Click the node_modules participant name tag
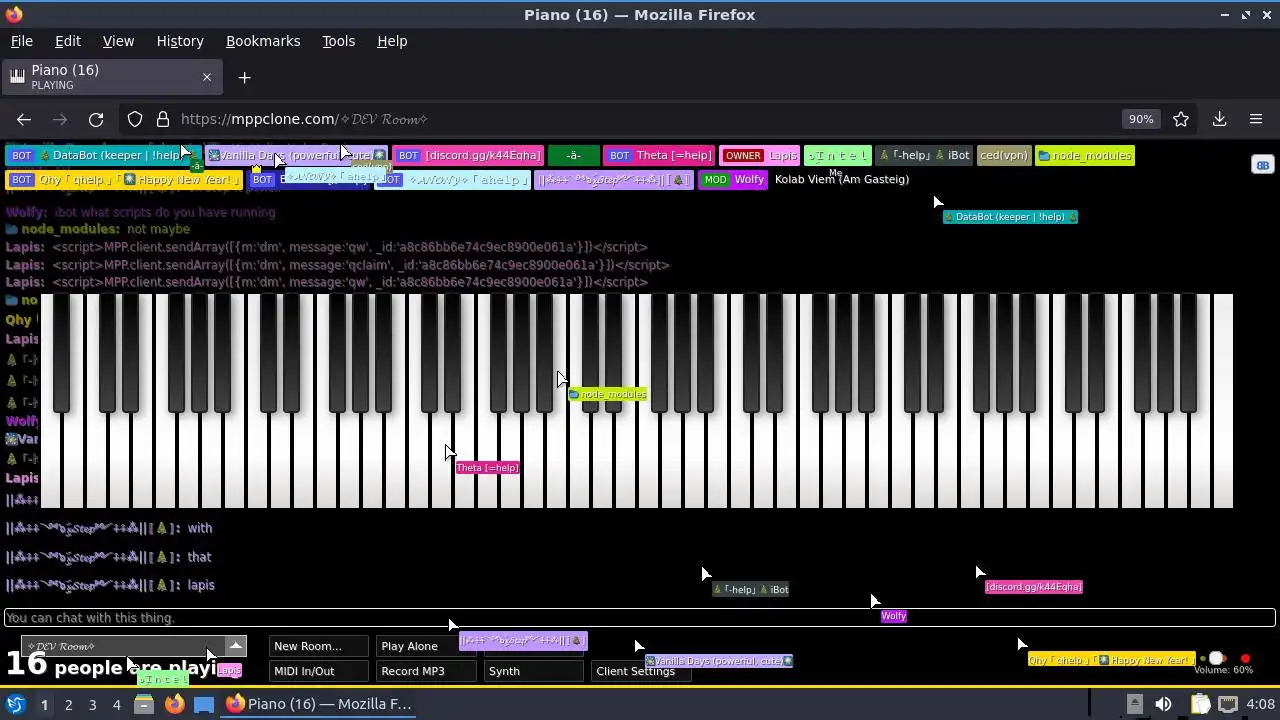The width and height of the screenshot is (1280, 720). coord(1085,155)
